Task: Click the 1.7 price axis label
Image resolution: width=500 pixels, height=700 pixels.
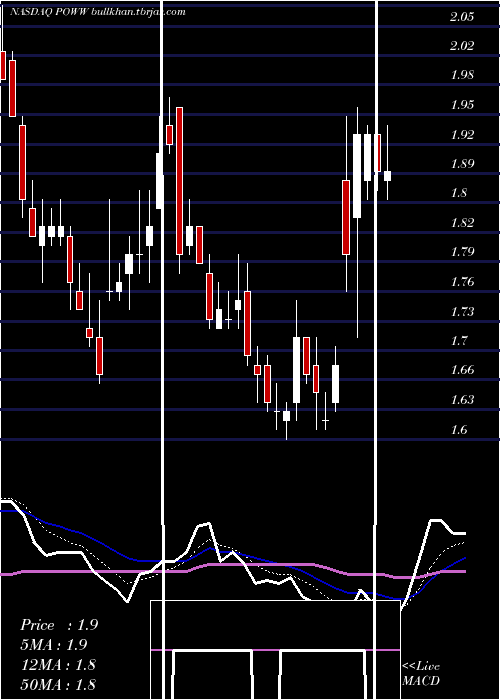Action: [x=458, y=341]
